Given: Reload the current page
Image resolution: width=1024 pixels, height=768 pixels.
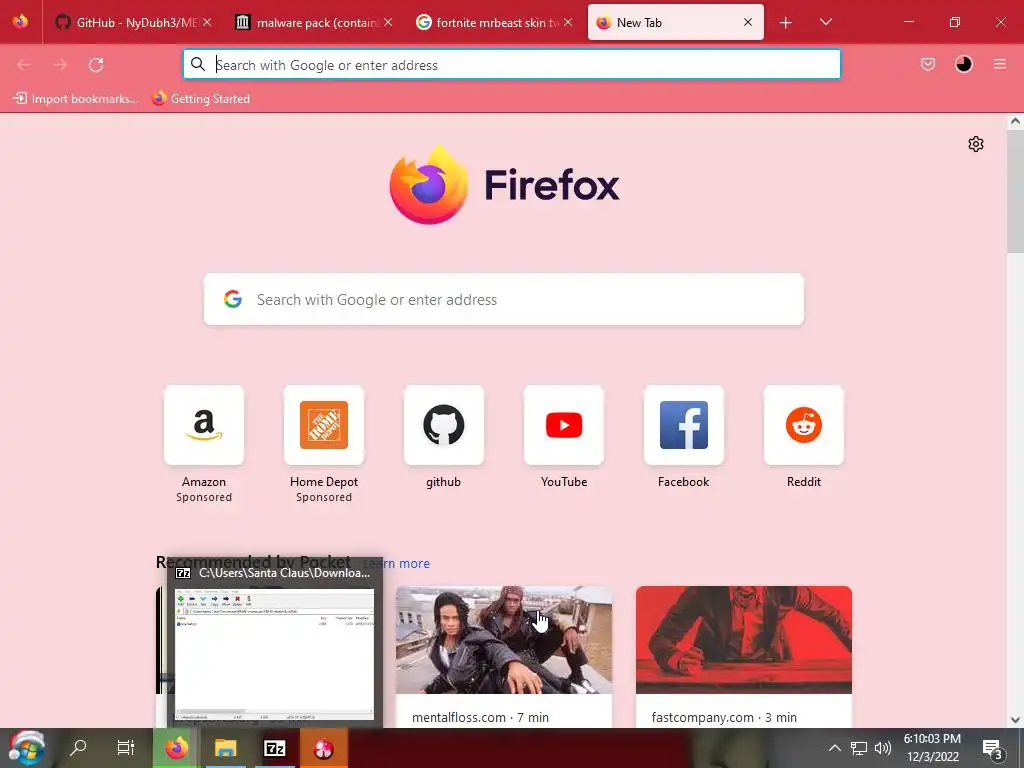Looking at the screenshot, I should pos(96,65).
